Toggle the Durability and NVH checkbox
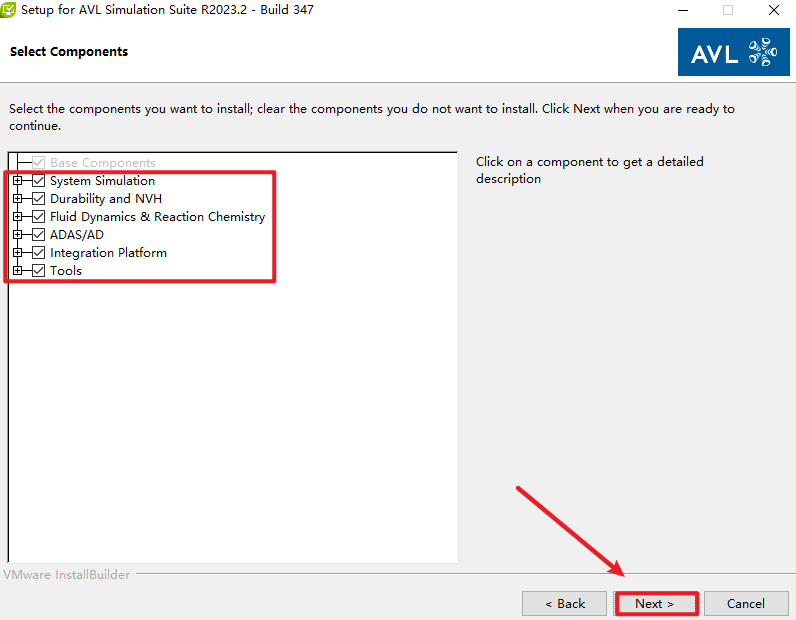The image size is (796, 620). coord(39,199)
